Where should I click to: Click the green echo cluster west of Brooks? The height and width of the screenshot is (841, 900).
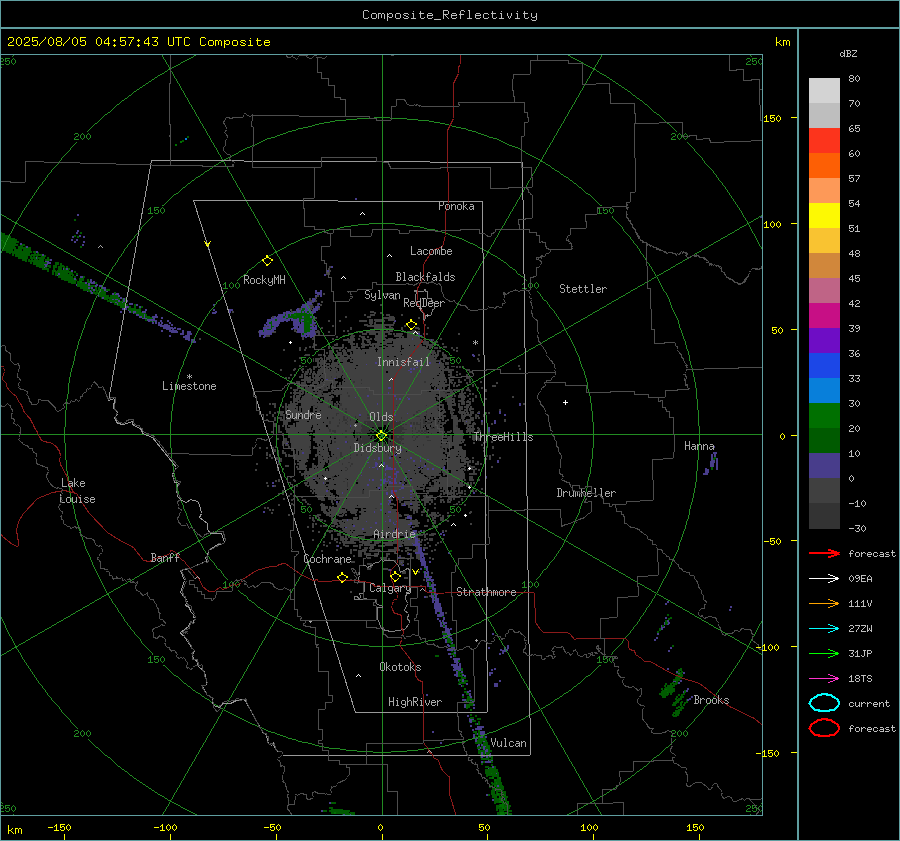click(676, 691)
